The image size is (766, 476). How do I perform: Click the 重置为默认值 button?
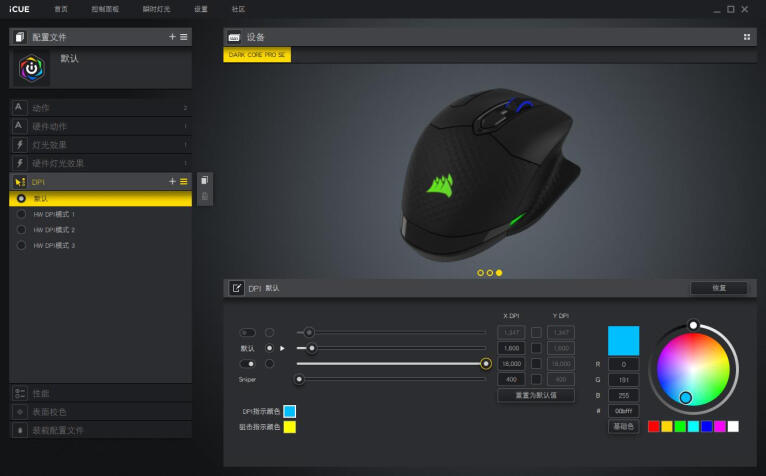coord(536,395)
